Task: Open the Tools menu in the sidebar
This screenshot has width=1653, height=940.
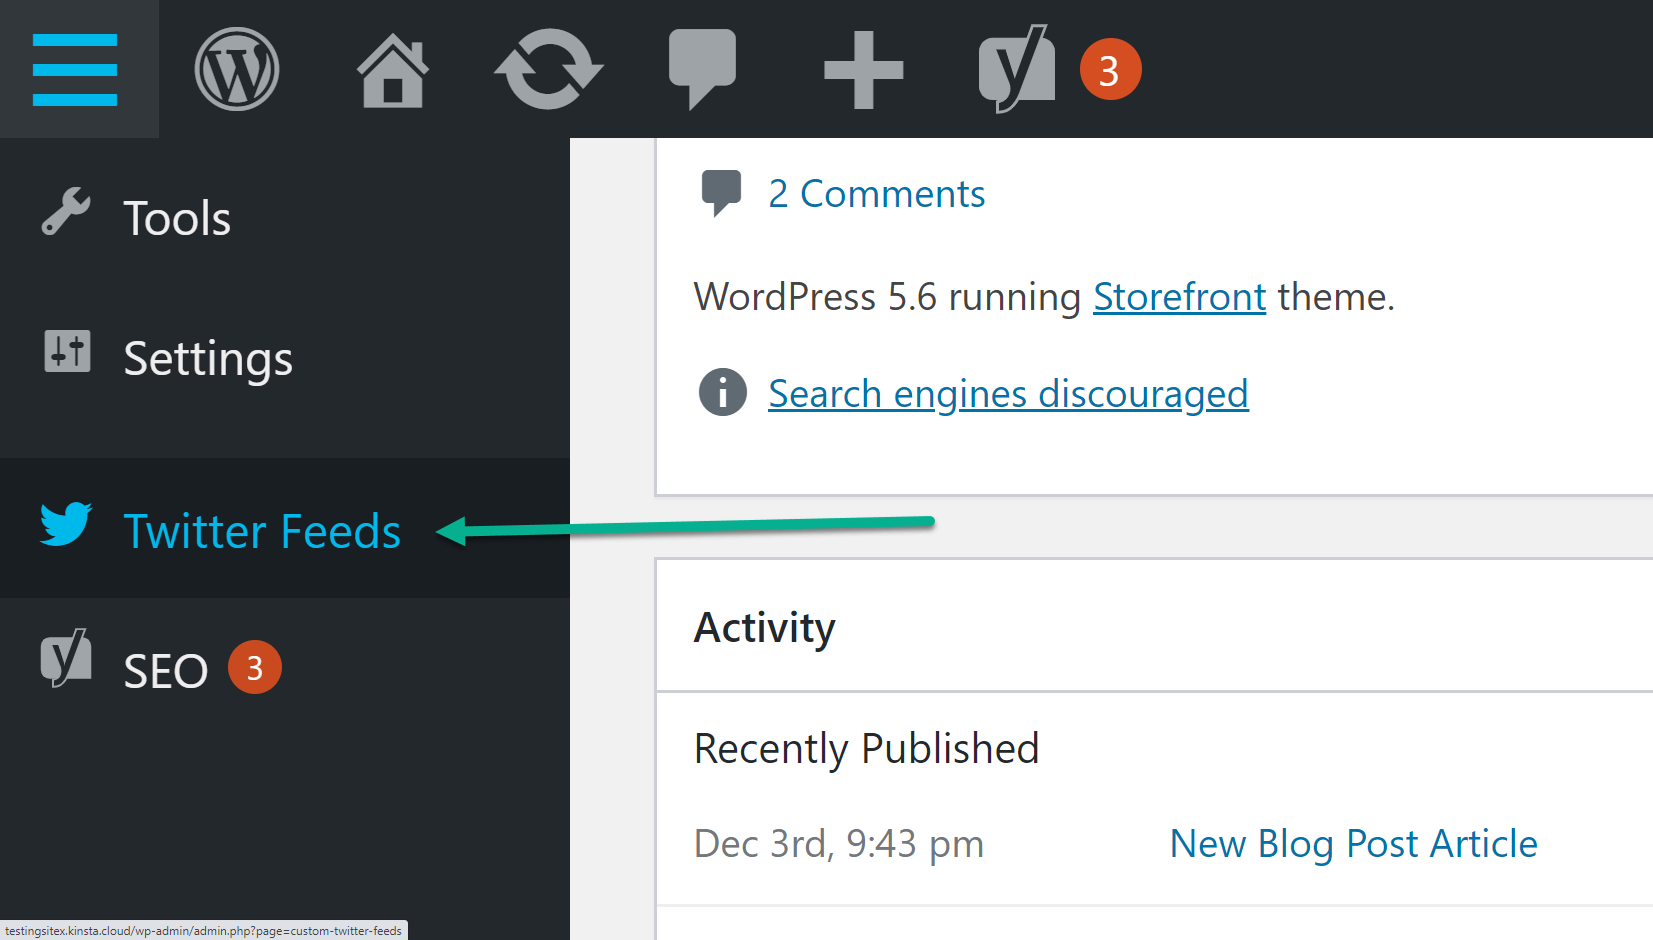Action: [x=176, y=218]
